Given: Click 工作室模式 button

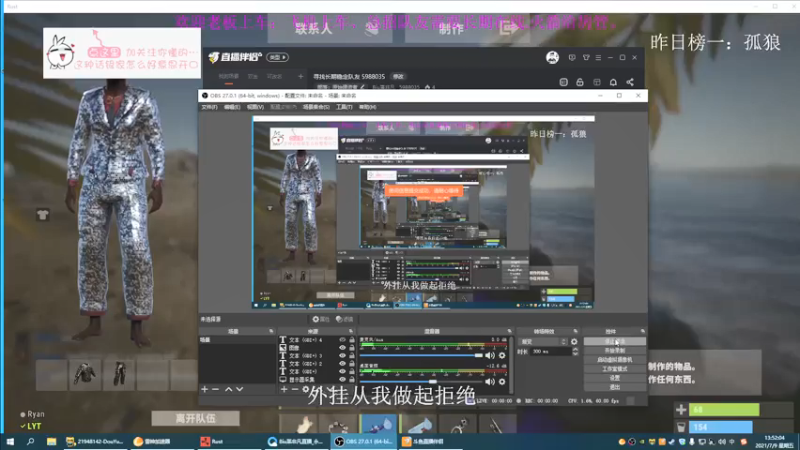Looking at the screenshot, I should (615, 369).
